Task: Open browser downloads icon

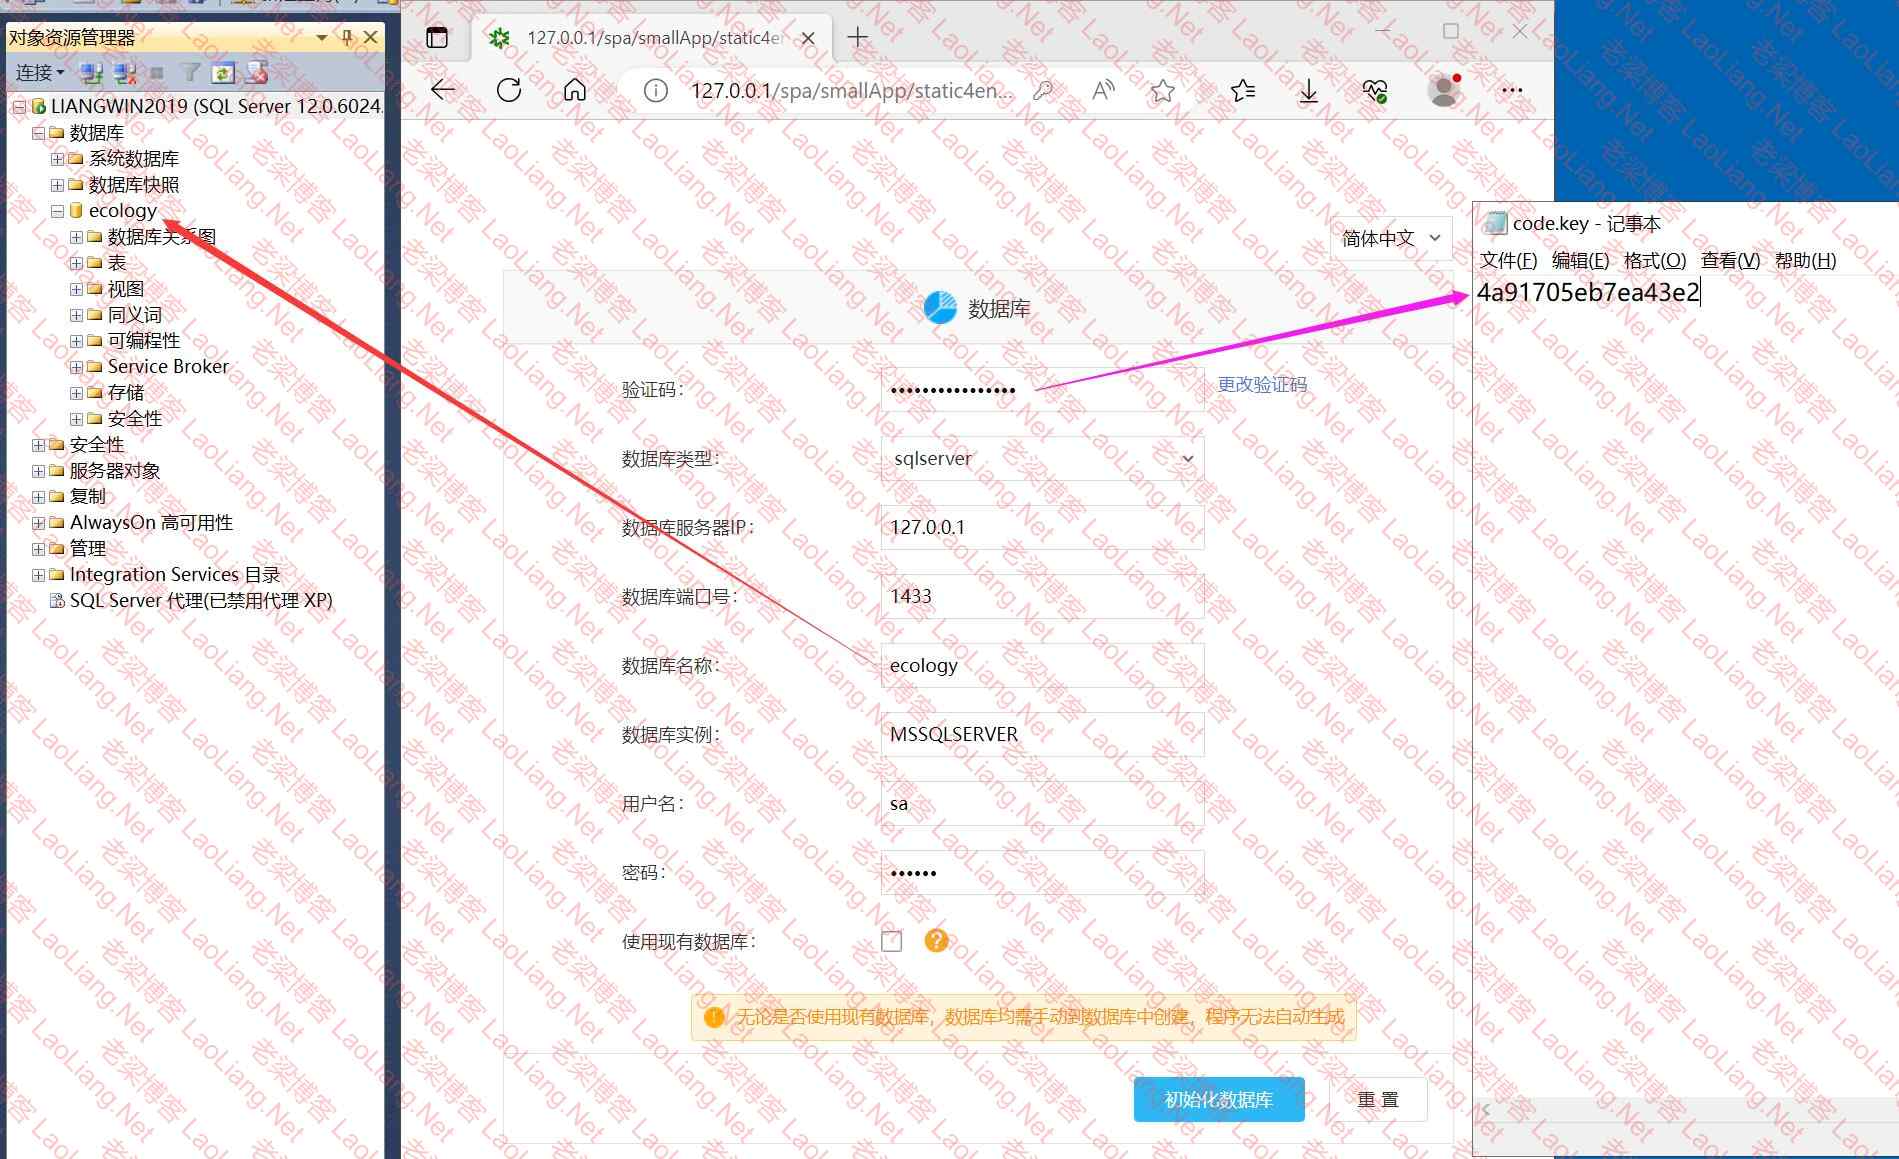Action: [x=1308, y=91]
